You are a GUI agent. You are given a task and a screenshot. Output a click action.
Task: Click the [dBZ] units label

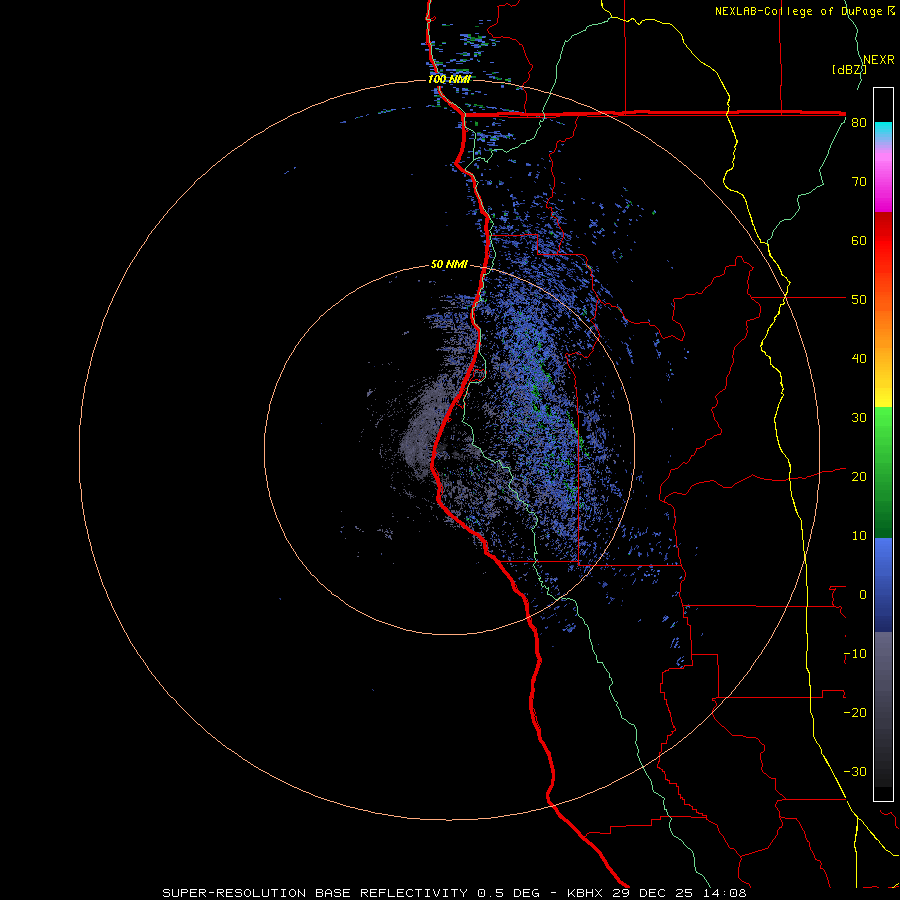click(849, 69)
